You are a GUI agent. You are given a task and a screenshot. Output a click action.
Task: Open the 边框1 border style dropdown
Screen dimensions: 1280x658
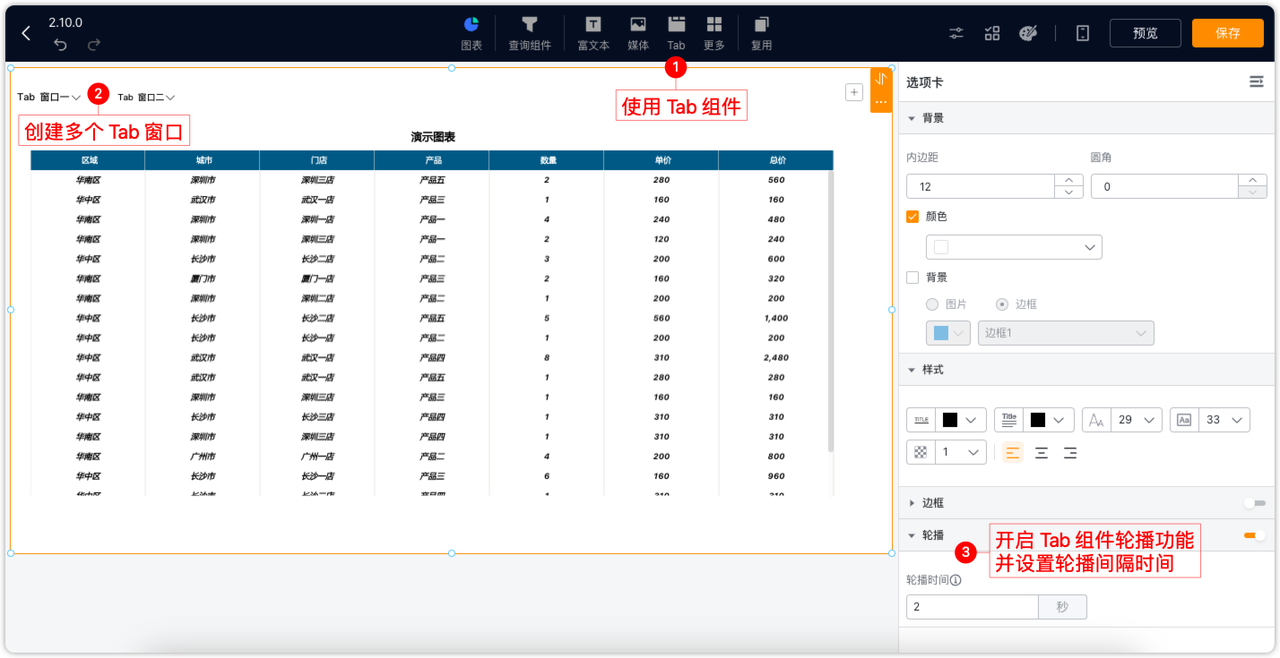(1065, 333)
